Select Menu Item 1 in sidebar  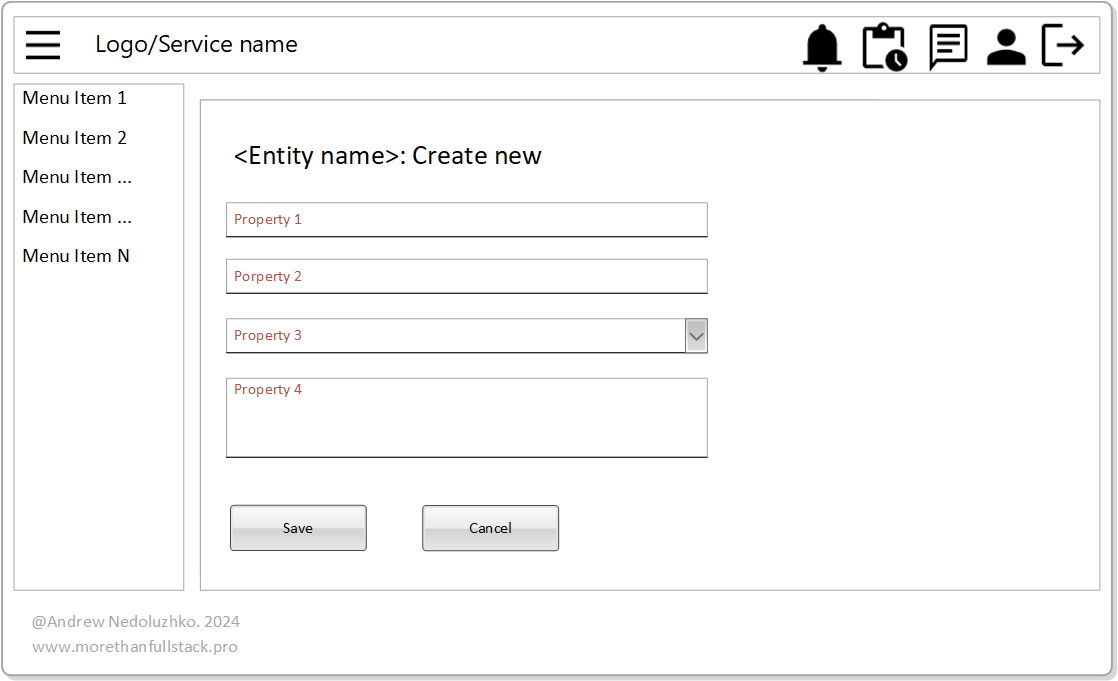click(75, 98)
